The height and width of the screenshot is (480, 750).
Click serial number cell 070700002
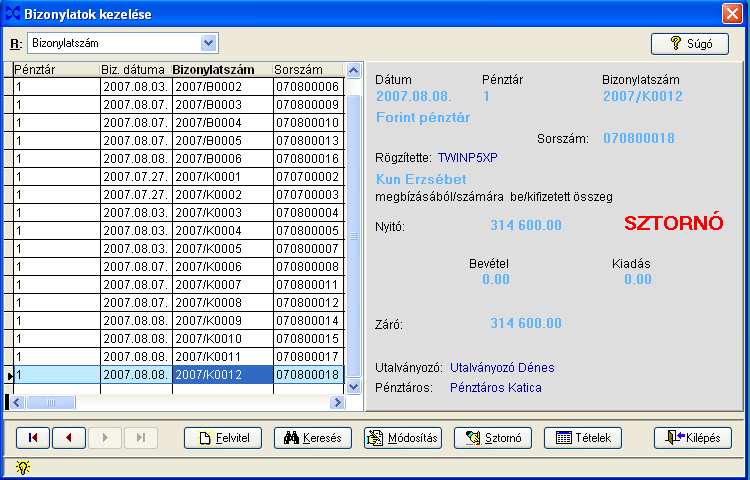309,177
